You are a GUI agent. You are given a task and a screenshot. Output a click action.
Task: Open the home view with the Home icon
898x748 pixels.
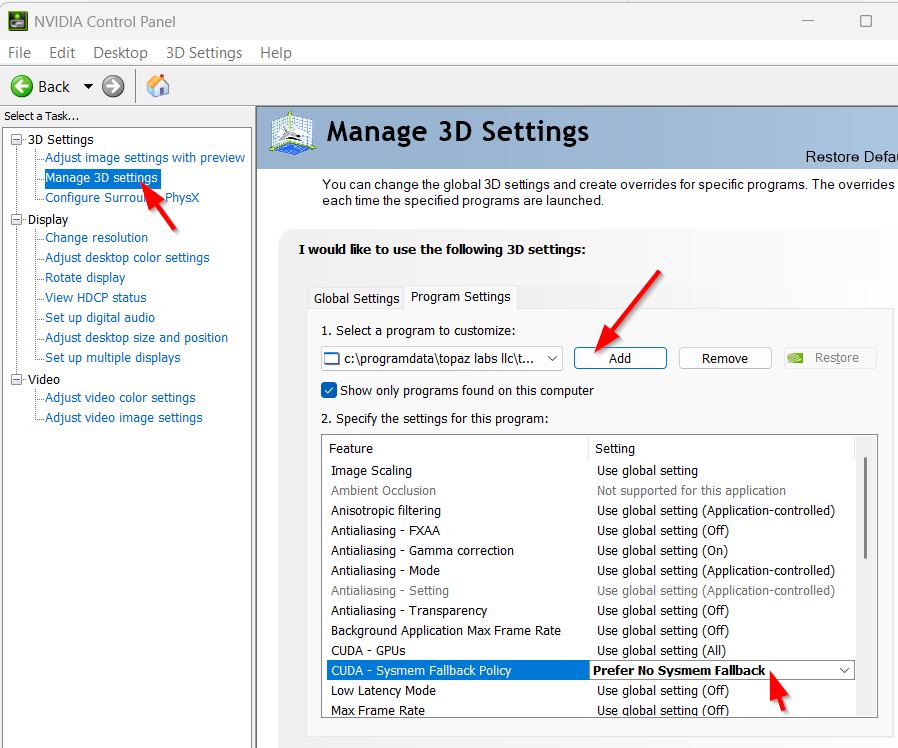[157, 86]
